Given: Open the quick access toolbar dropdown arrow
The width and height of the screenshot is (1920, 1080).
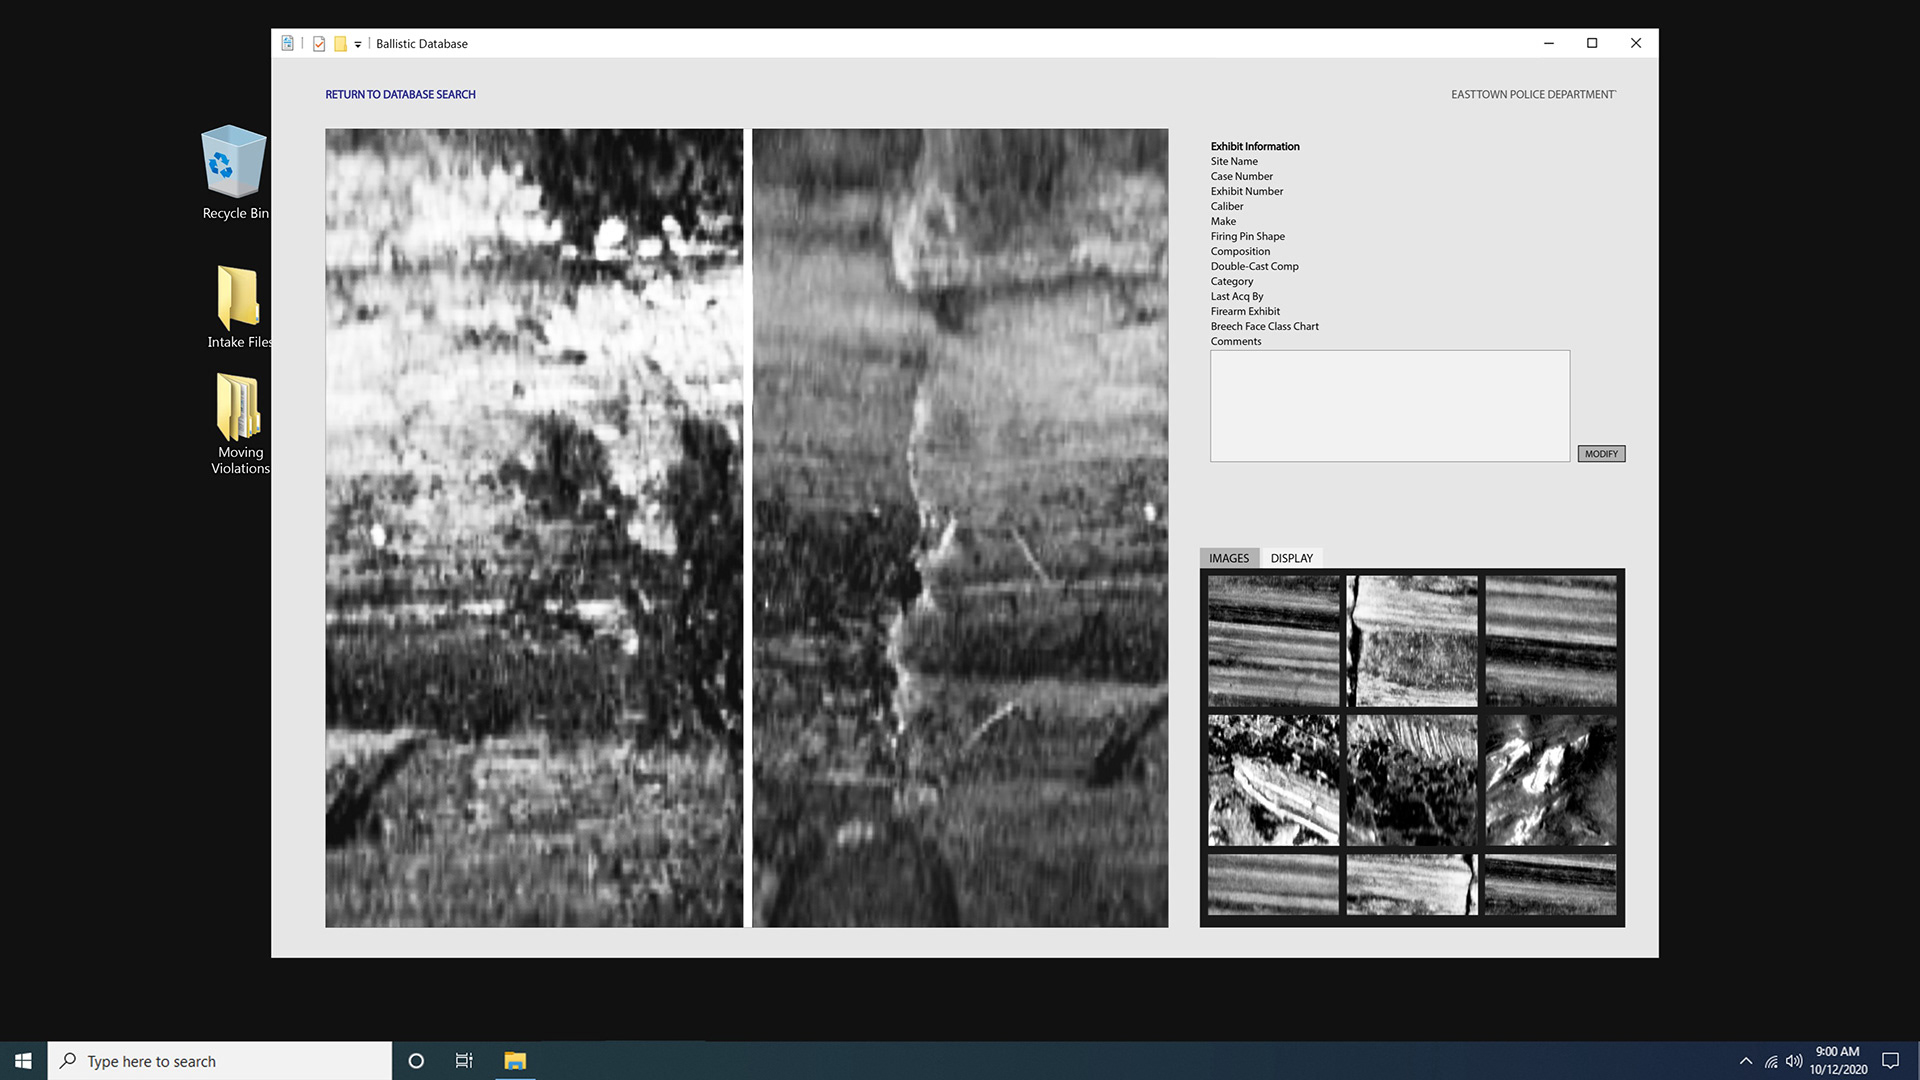Looking at the screenshot, I should [358, 45].
